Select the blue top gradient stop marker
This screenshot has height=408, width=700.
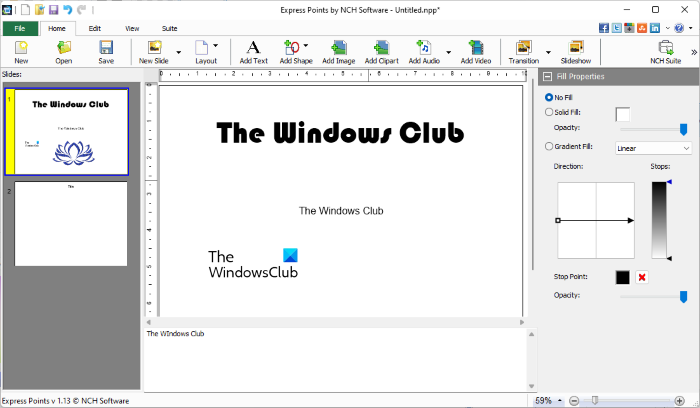point(669,182)
